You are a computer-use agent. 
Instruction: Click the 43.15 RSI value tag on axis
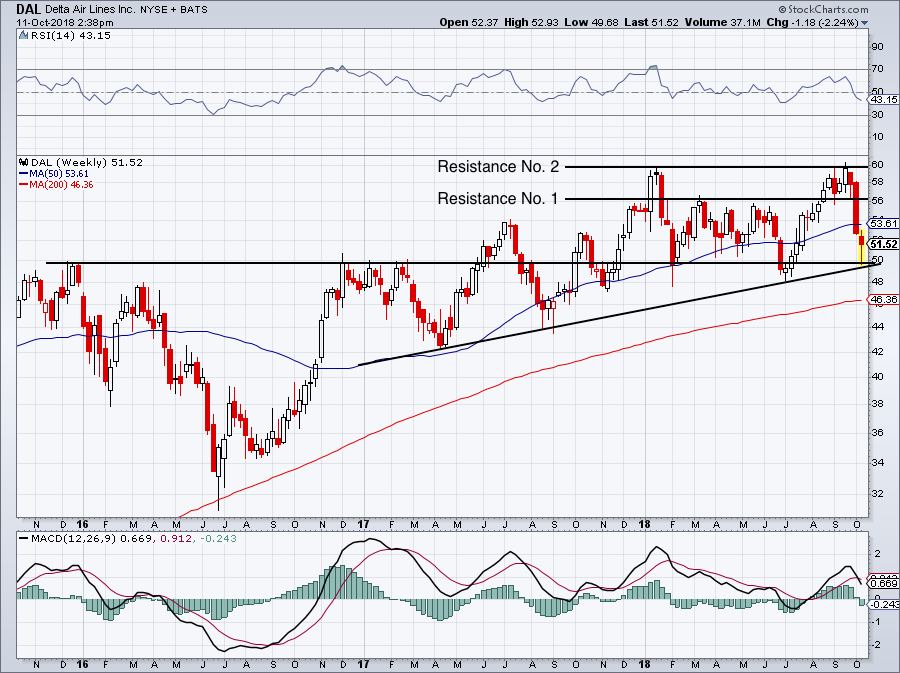tap(884, 100)
